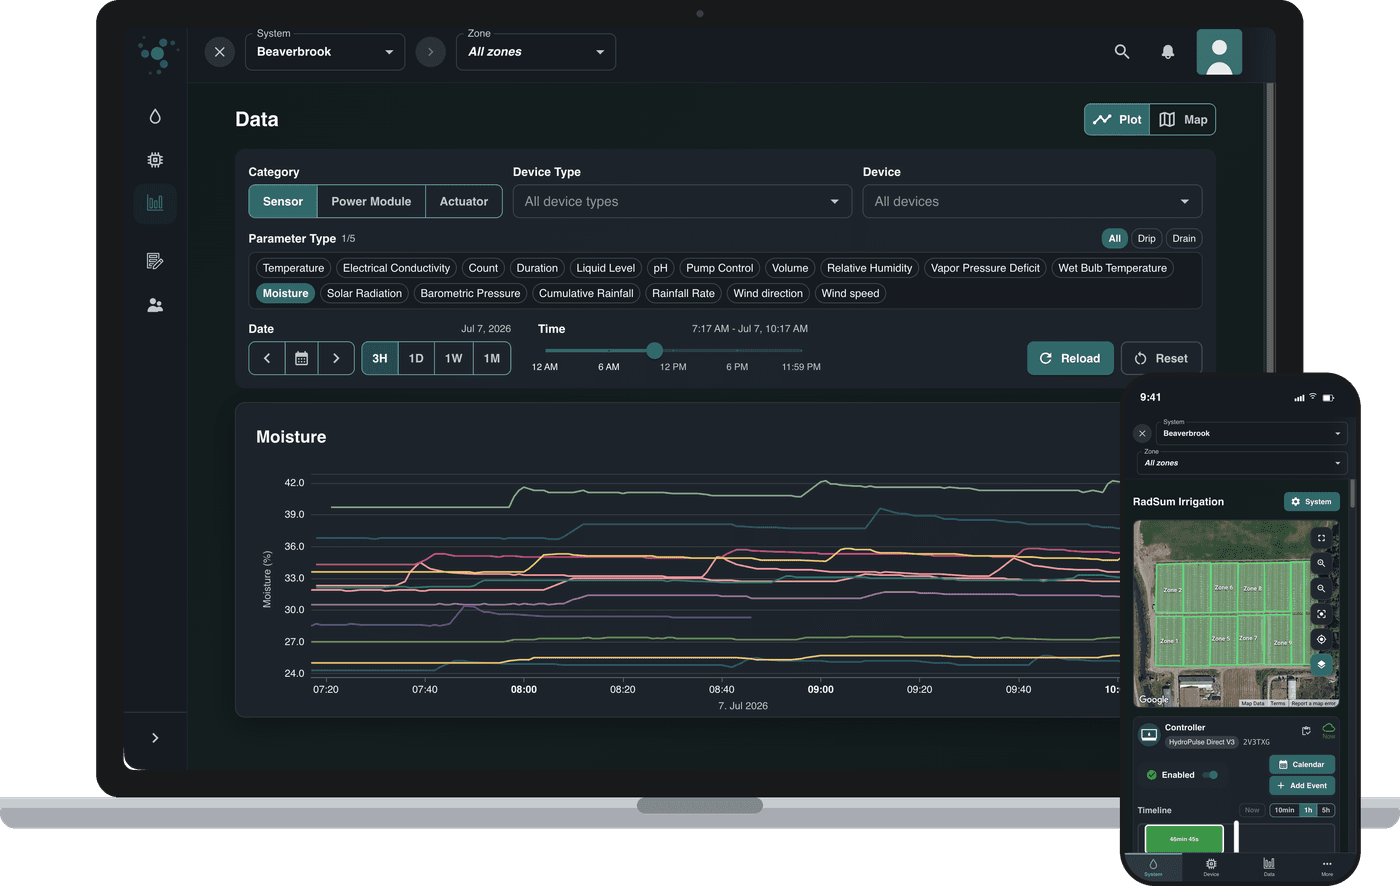Viewport: 1400px width, 886px height.
Task: Click the Reload button
Action: [1070, 359]
